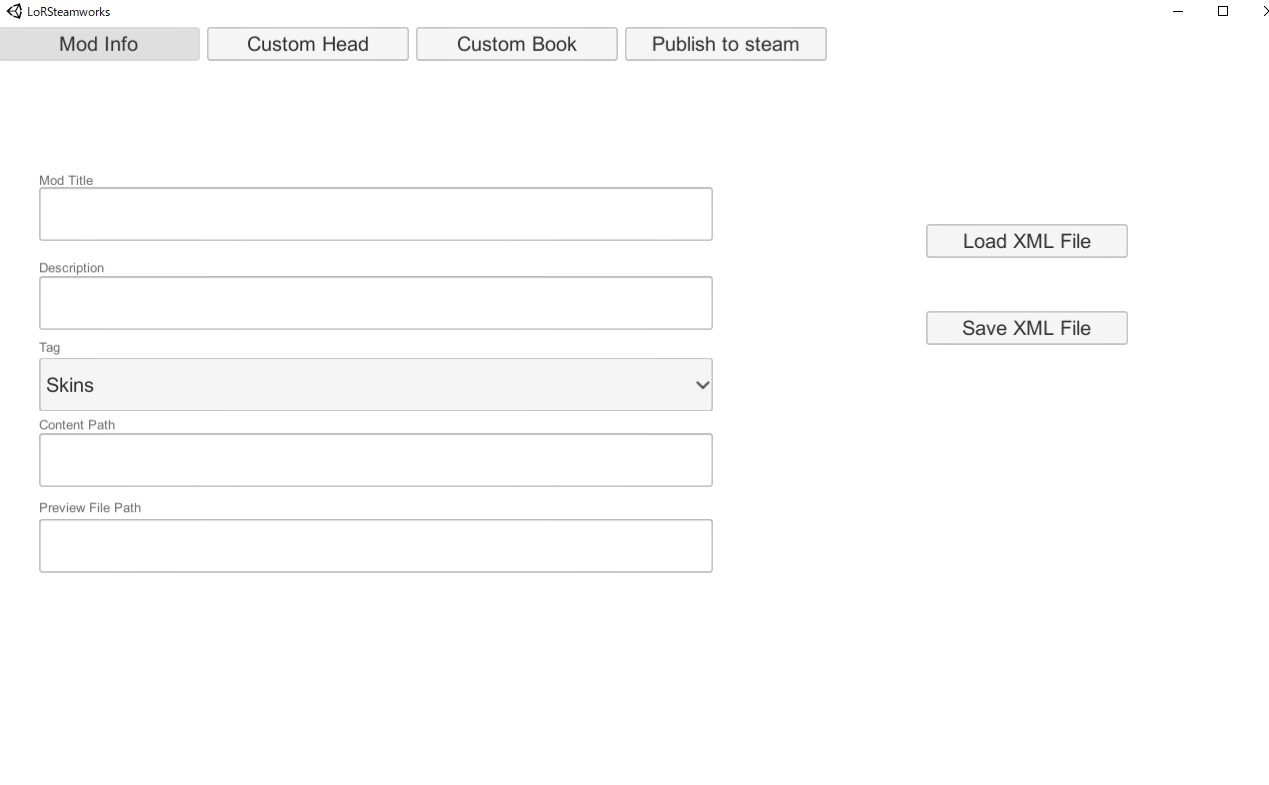Activate the Preview File Path text box
1269x785 pixels.
(375, 546)
